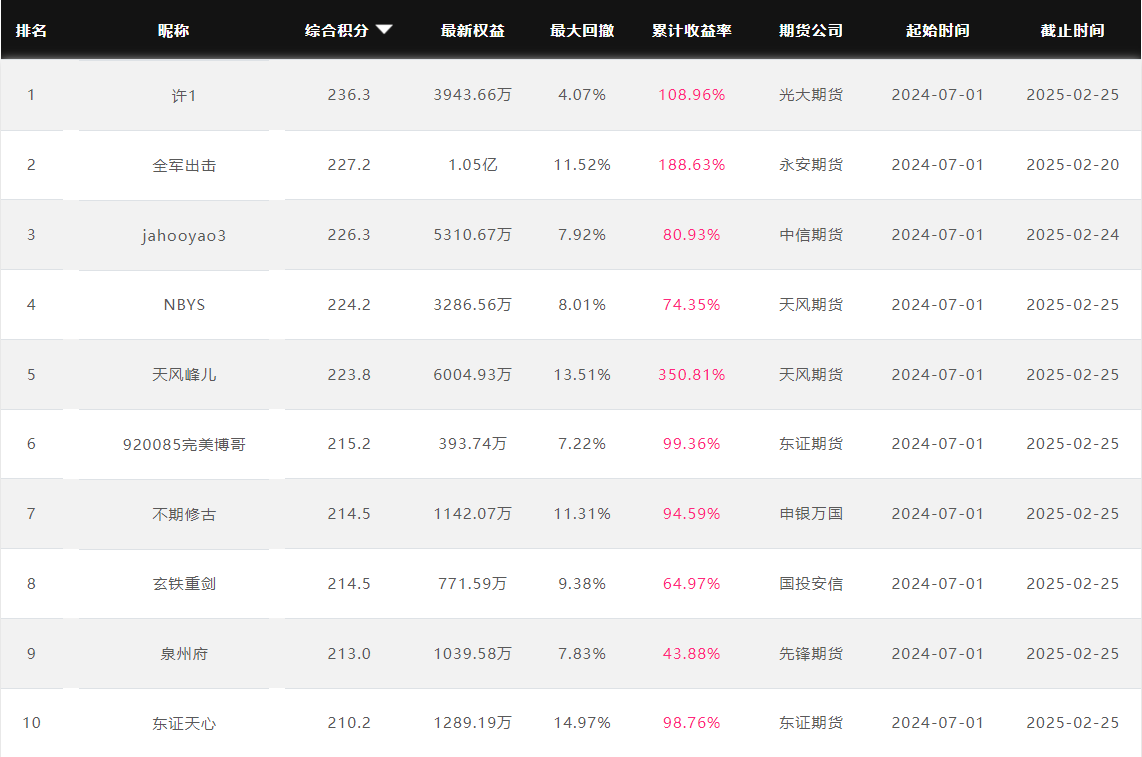Select equity value 1142.07万
The width and height of the screenshot is (1142, 757).
pos(473,514)
